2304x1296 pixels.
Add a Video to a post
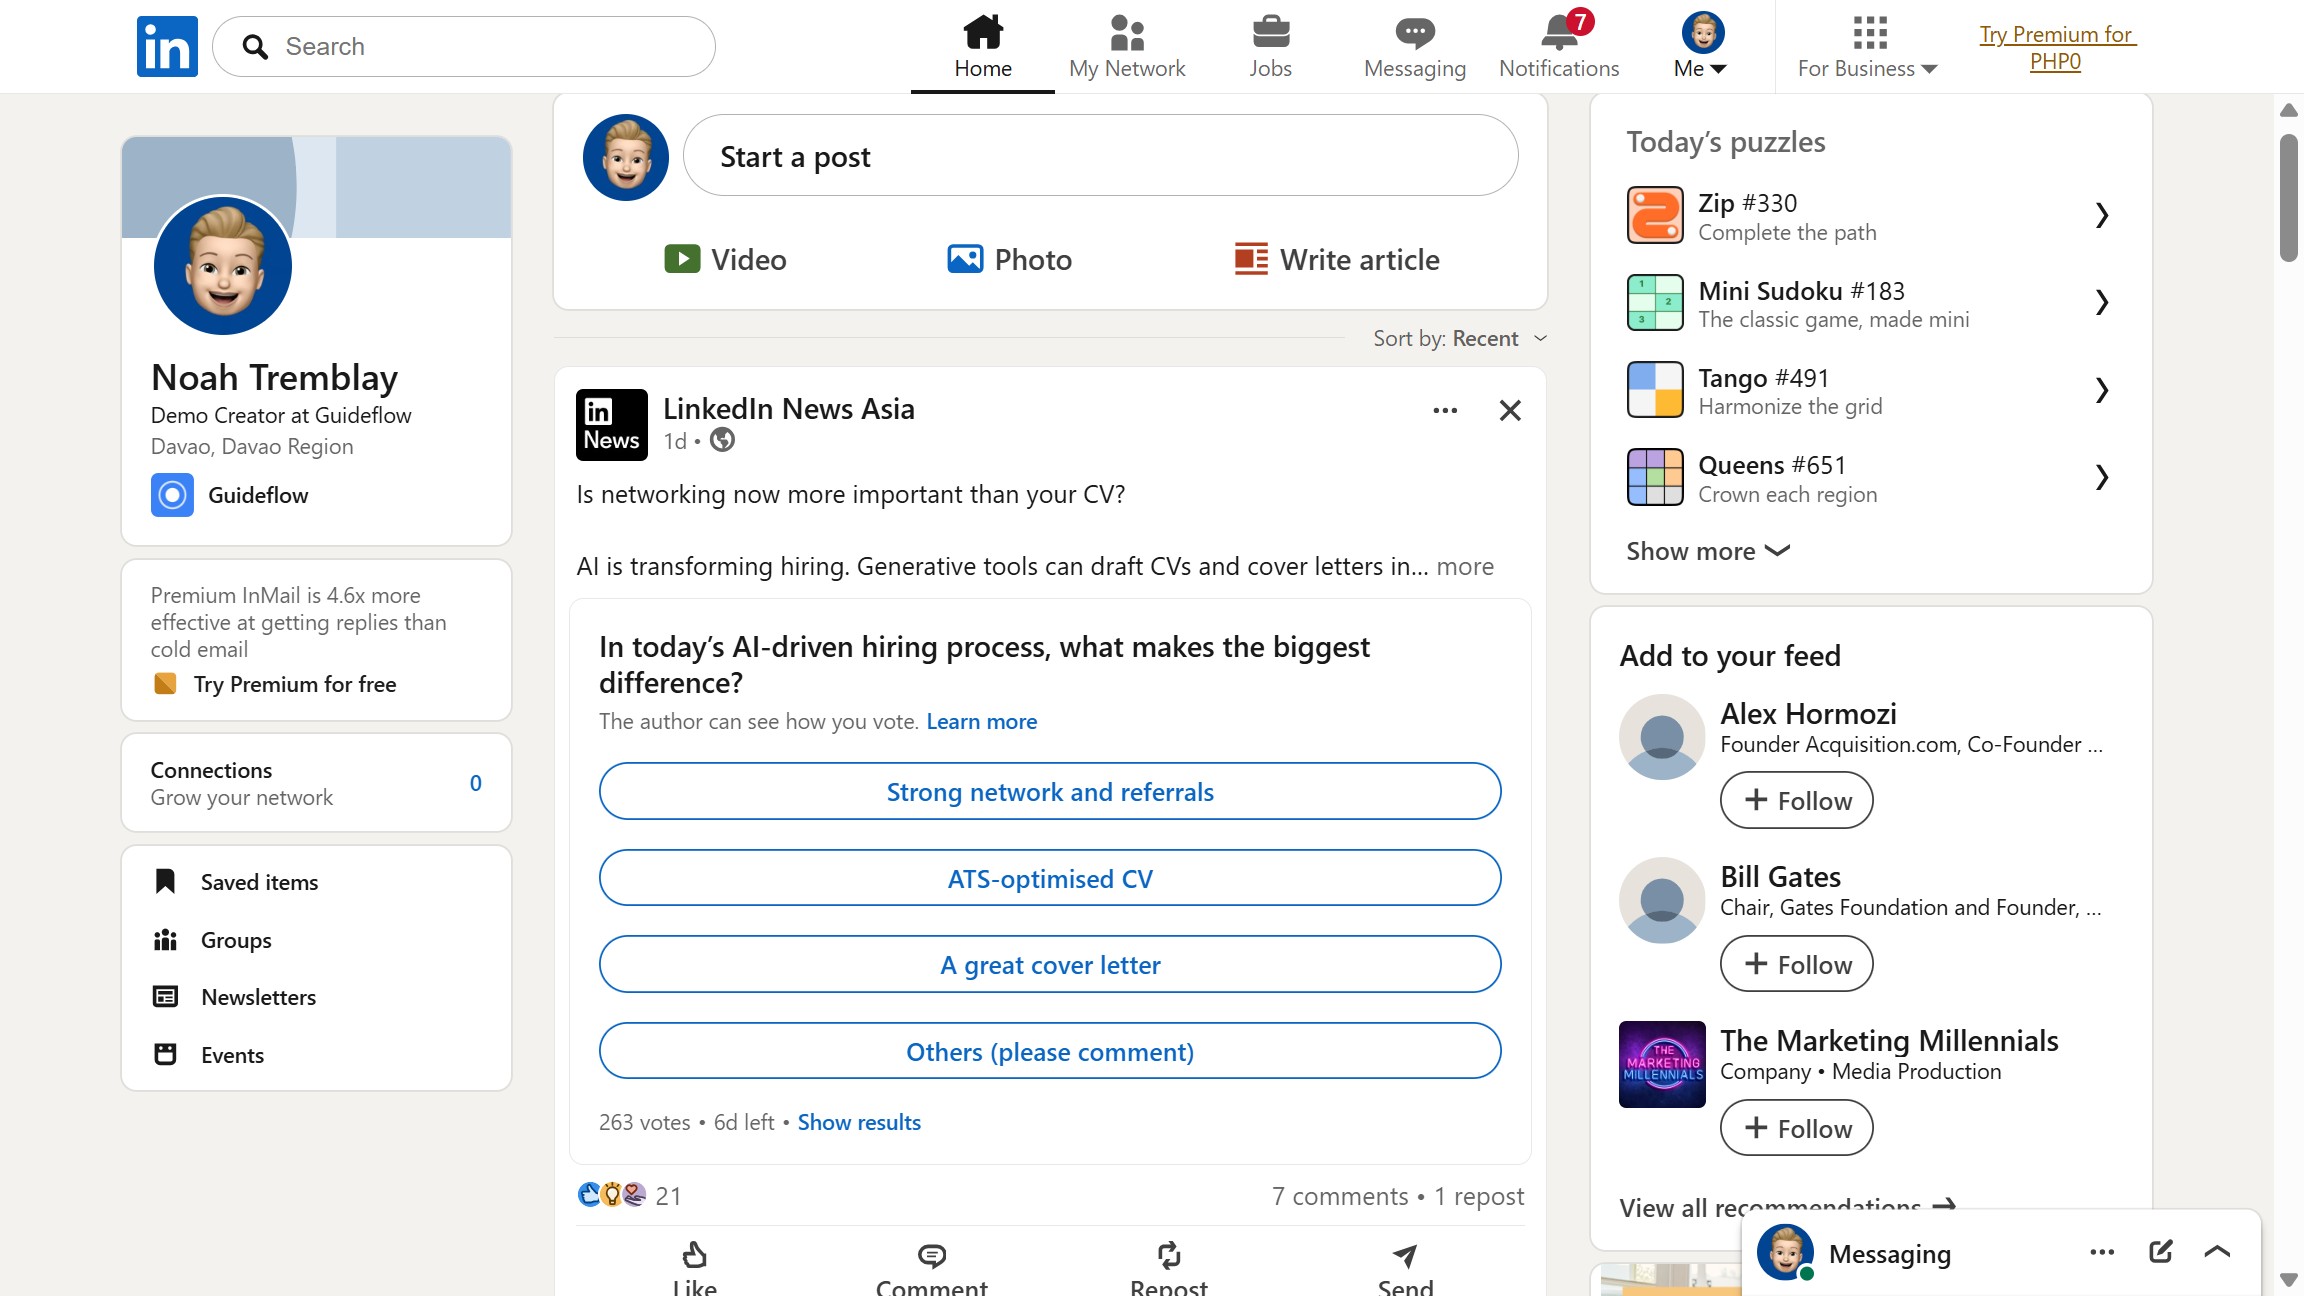(x=725, y=260)
